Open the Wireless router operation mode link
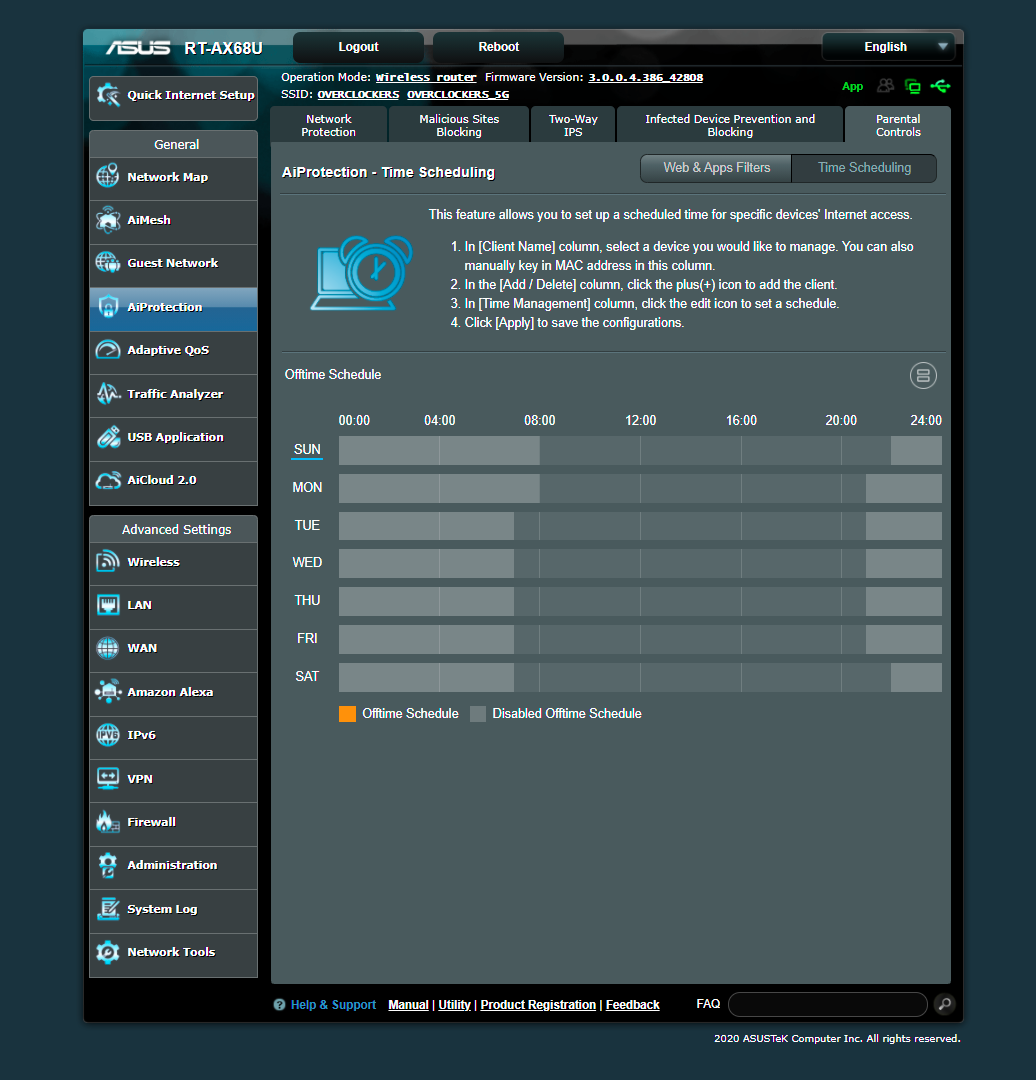The height and width of the screenshot is (1080, 1036). coord(426,77)
